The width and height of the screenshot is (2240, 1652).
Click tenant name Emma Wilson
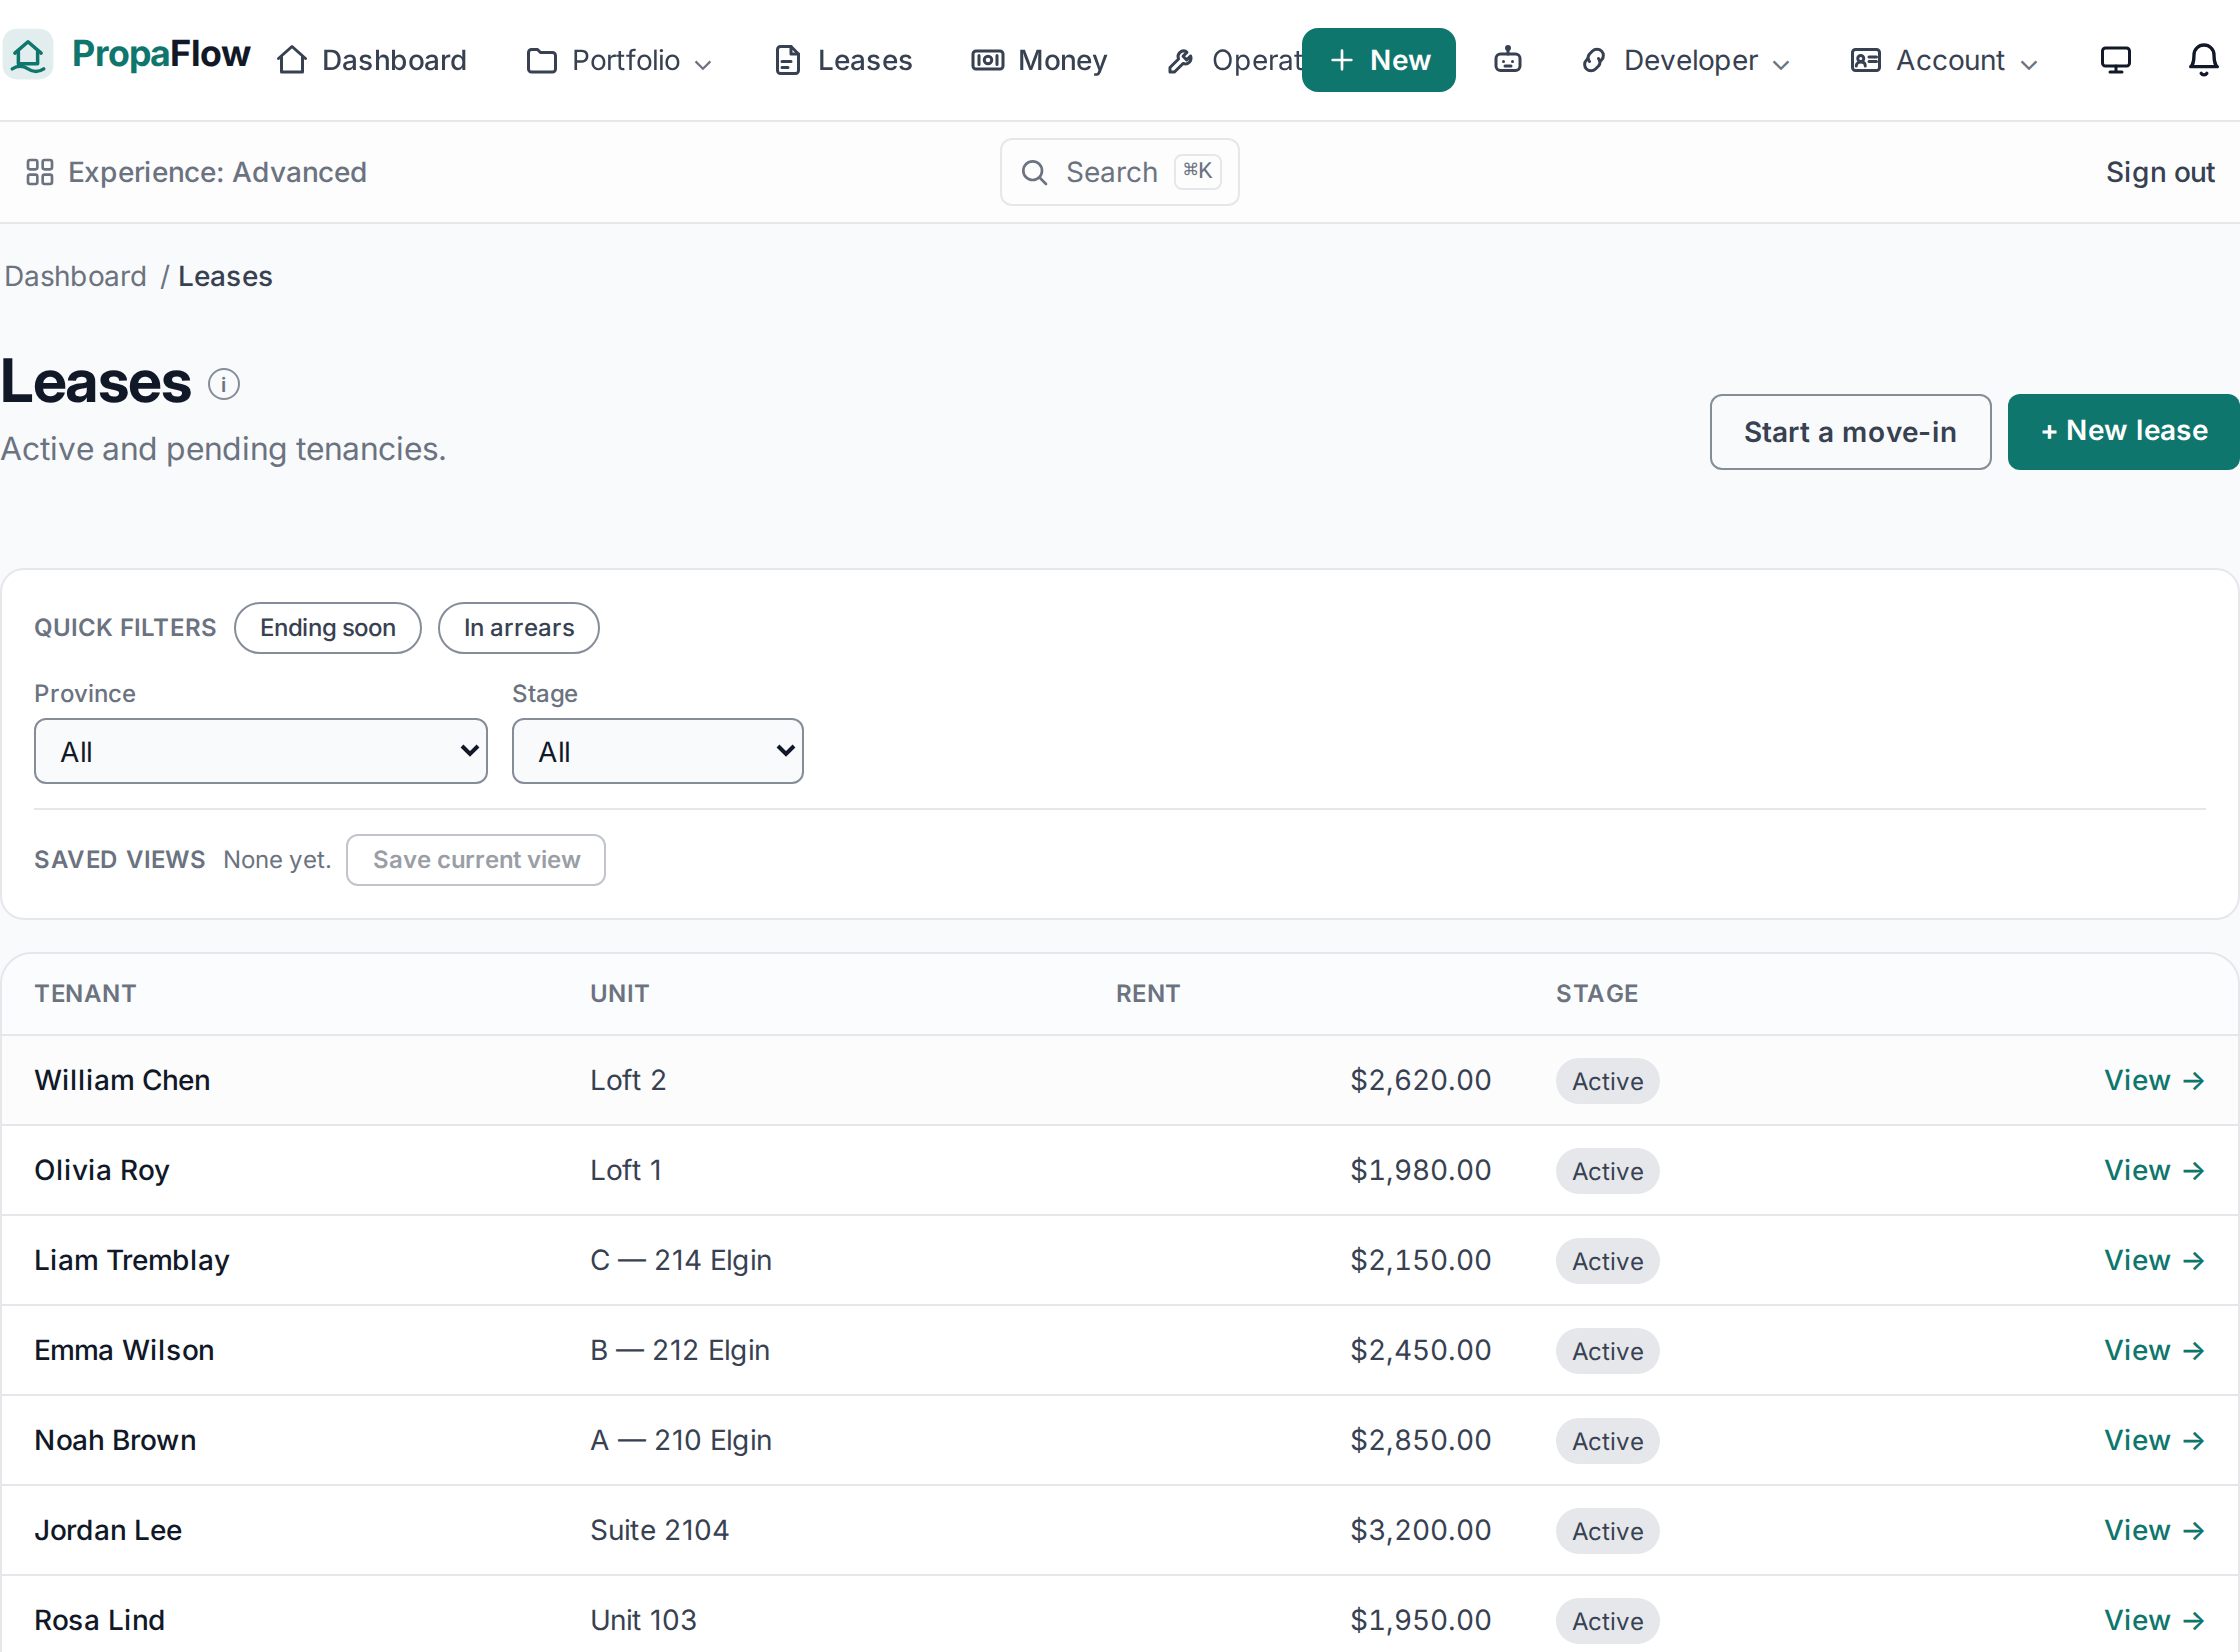tap(124, 1351)
